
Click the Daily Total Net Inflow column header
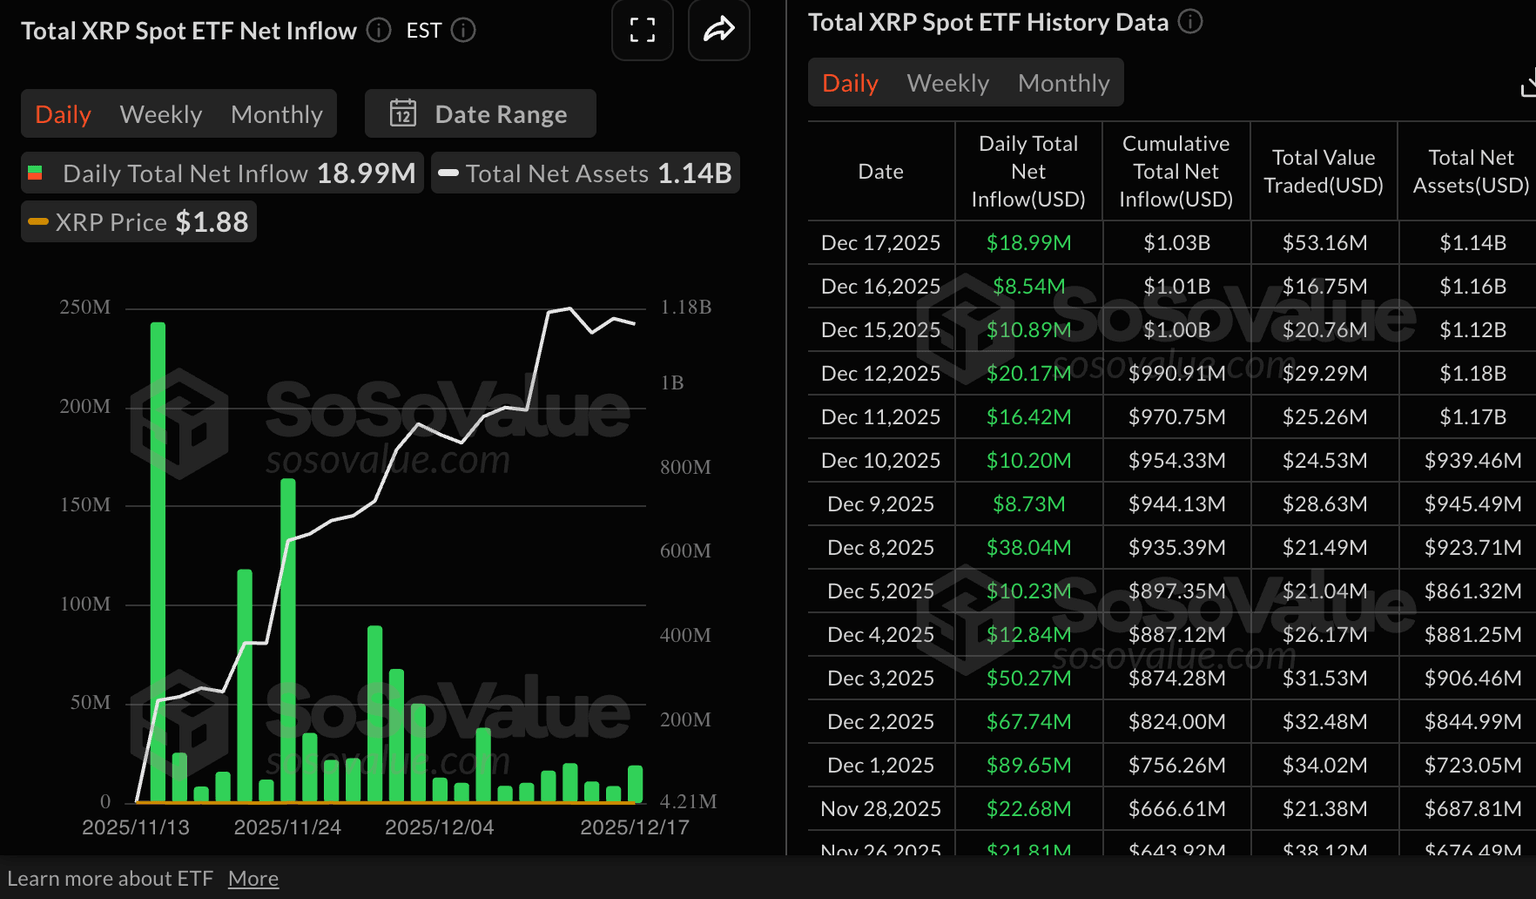coord(1028,172)
